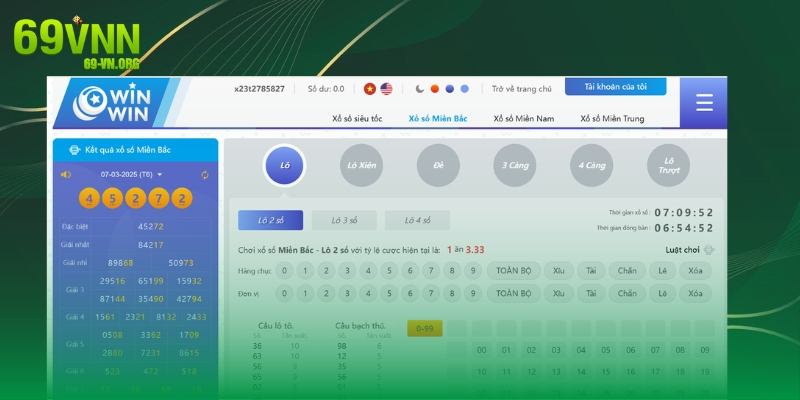Click Xỉu in Đơn vị row

pos(559,293)
